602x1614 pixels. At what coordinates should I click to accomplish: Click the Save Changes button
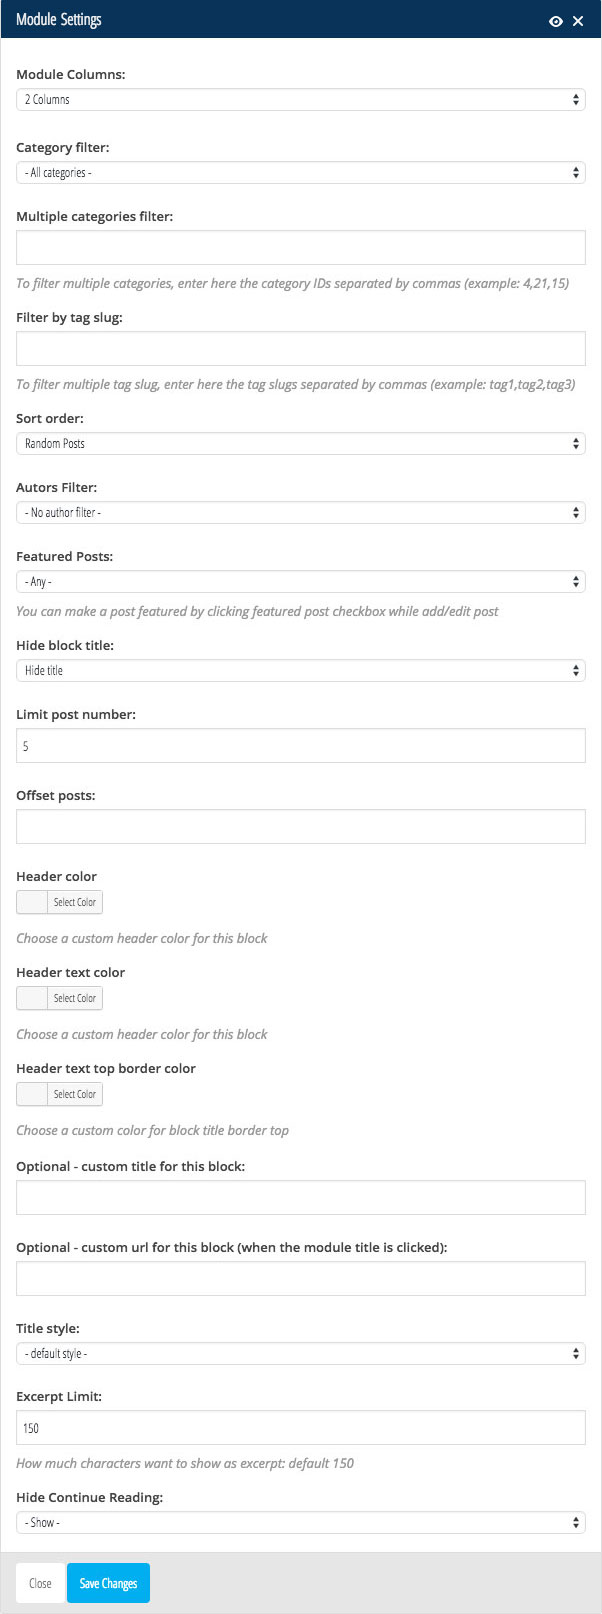tap(108, 1583)
